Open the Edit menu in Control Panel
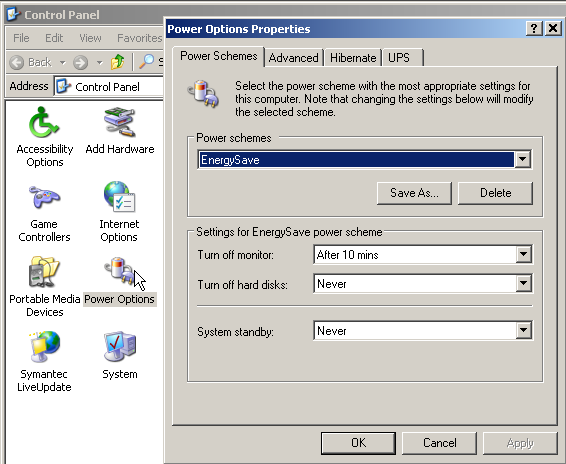Screen dimensions: 566x464 coord(54,38)
